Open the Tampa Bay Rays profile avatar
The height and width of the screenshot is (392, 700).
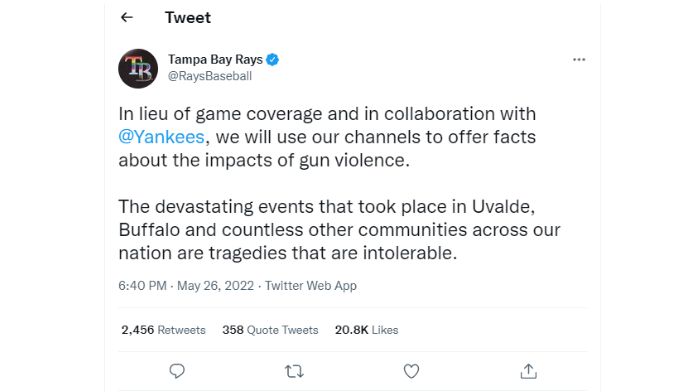138,68
